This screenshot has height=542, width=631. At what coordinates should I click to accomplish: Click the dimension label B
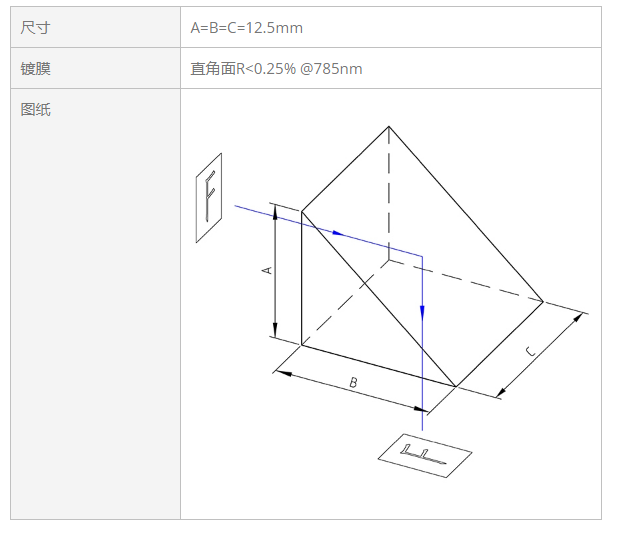353,382
